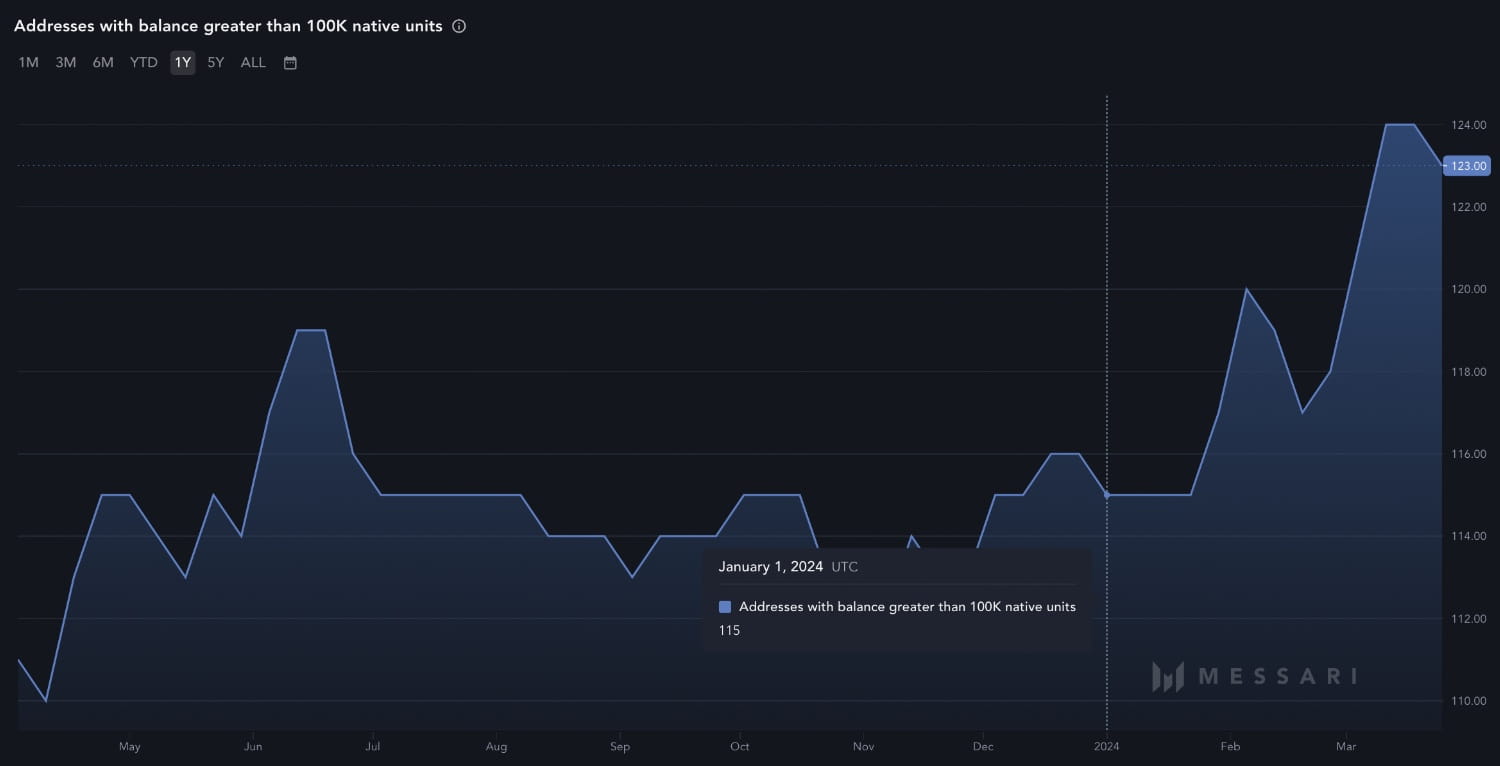Select the 5Y time range option

tap(215, 62)
